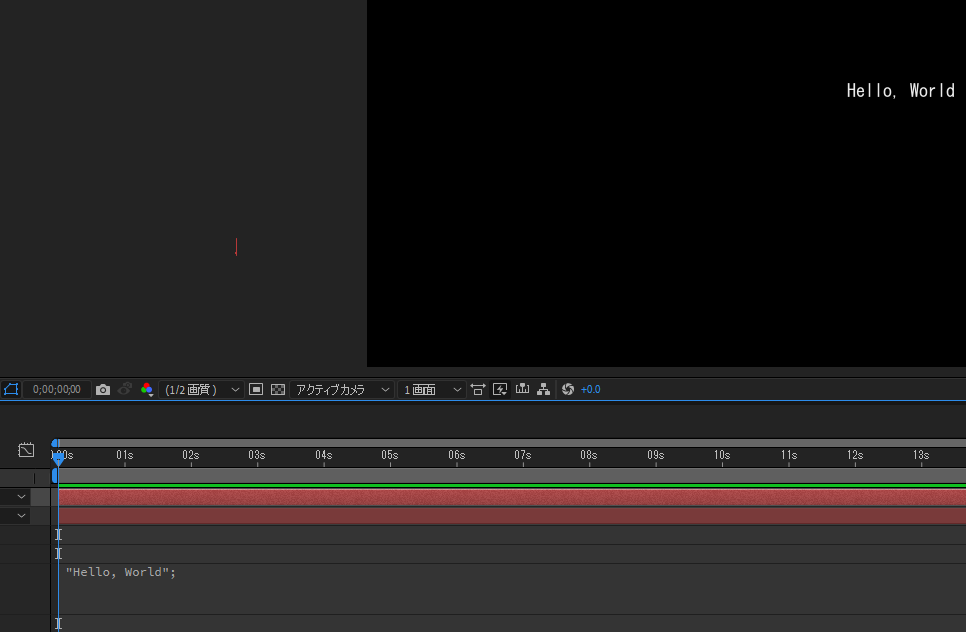This screenshot has height=632, width=966.
Task: Take a snapshot with the camera icon
Action: [x=103, y=389]
